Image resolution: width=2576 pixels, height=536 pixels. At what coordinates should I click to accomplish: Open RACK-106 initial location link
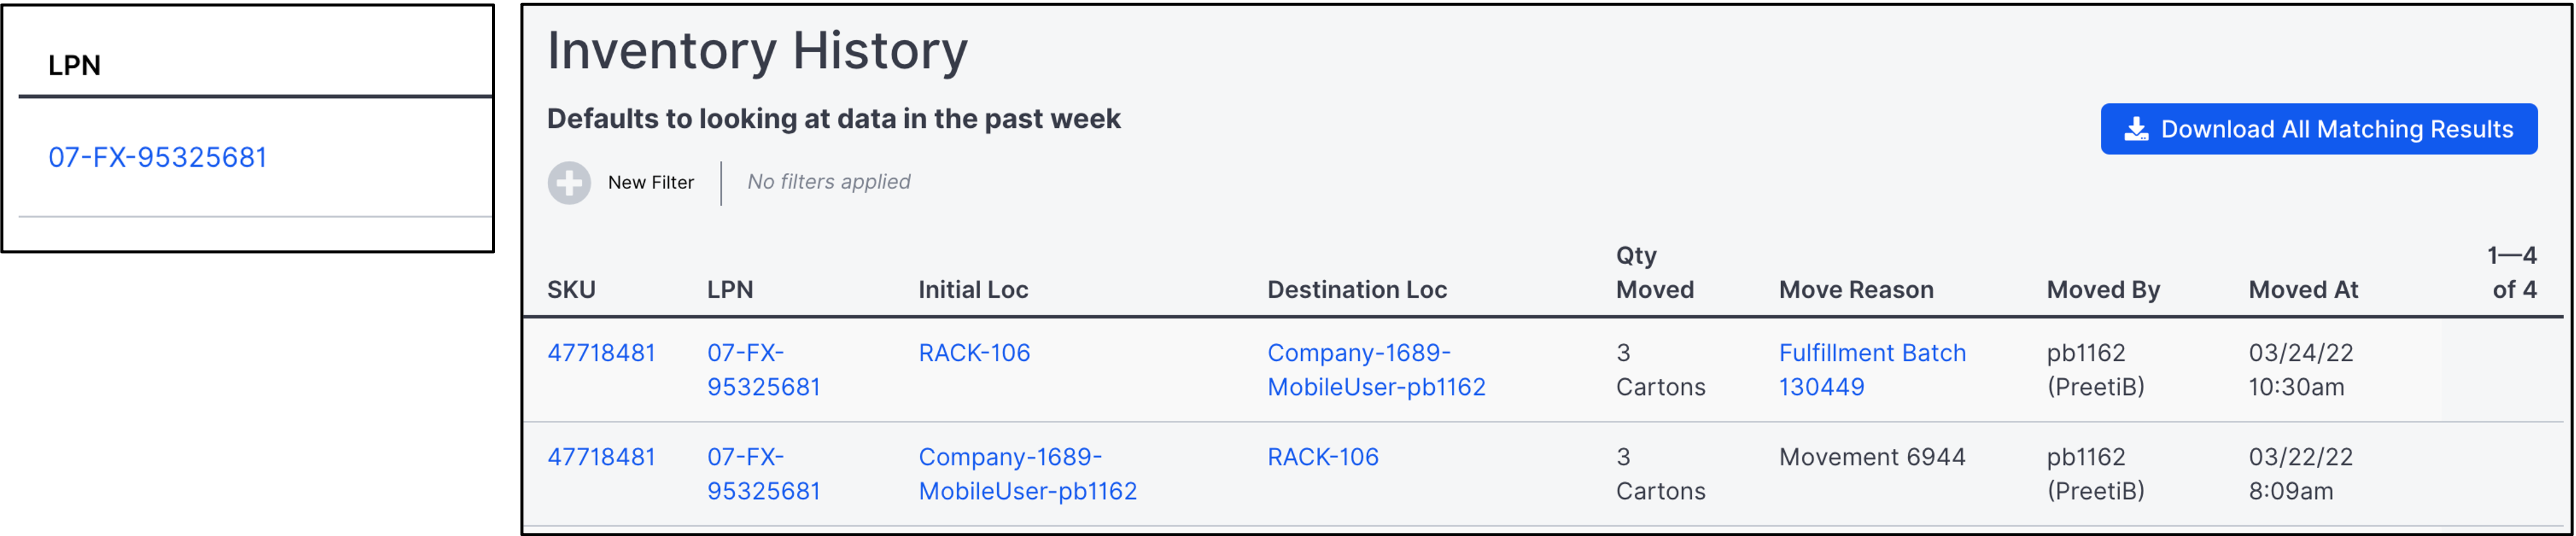click(x=974, y=353)
